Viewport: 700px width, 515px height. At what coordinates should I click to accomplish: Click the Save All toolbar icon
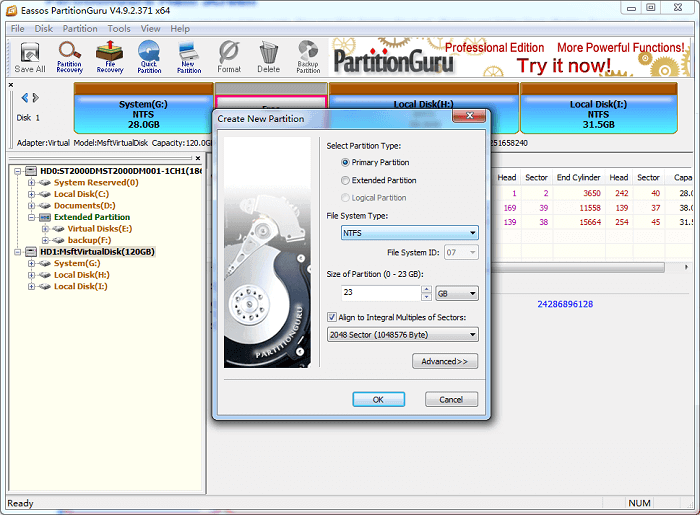pyautogui.click(x=29, y=58)
